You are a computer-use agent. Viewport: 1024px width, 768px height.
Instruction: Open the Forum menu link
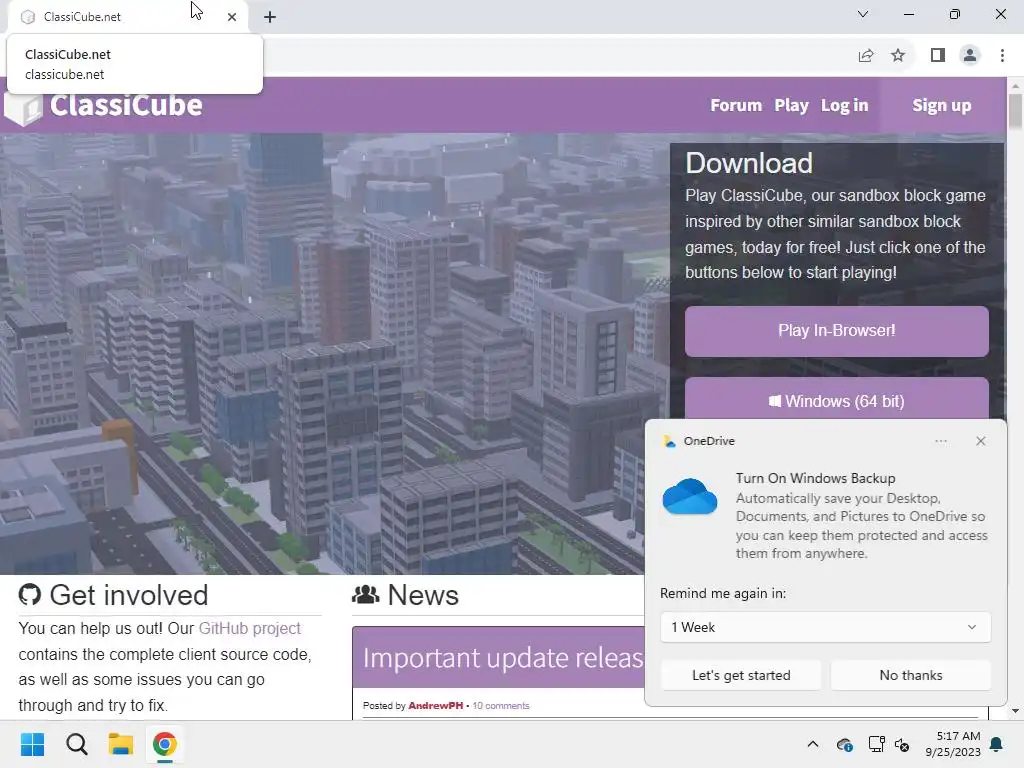736,105
